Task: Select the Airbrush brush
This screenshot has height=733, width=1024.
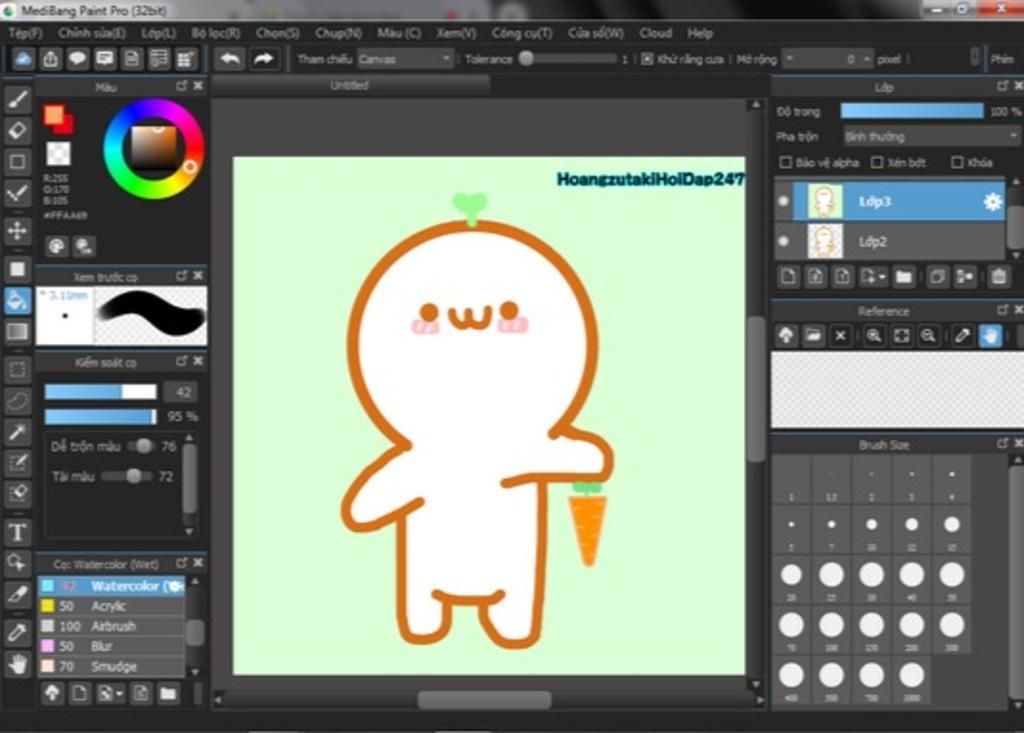Action: 111,626
